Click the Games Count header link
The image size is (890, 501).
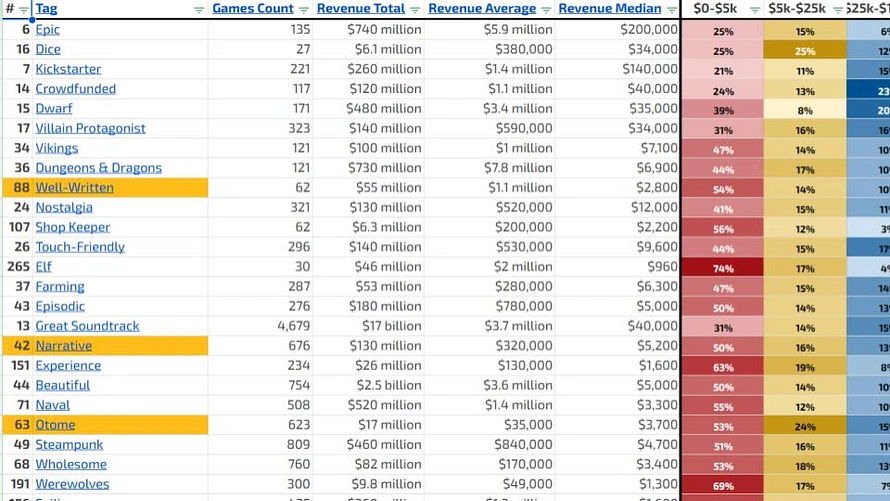pyautogui.click(x=253, y=9)
